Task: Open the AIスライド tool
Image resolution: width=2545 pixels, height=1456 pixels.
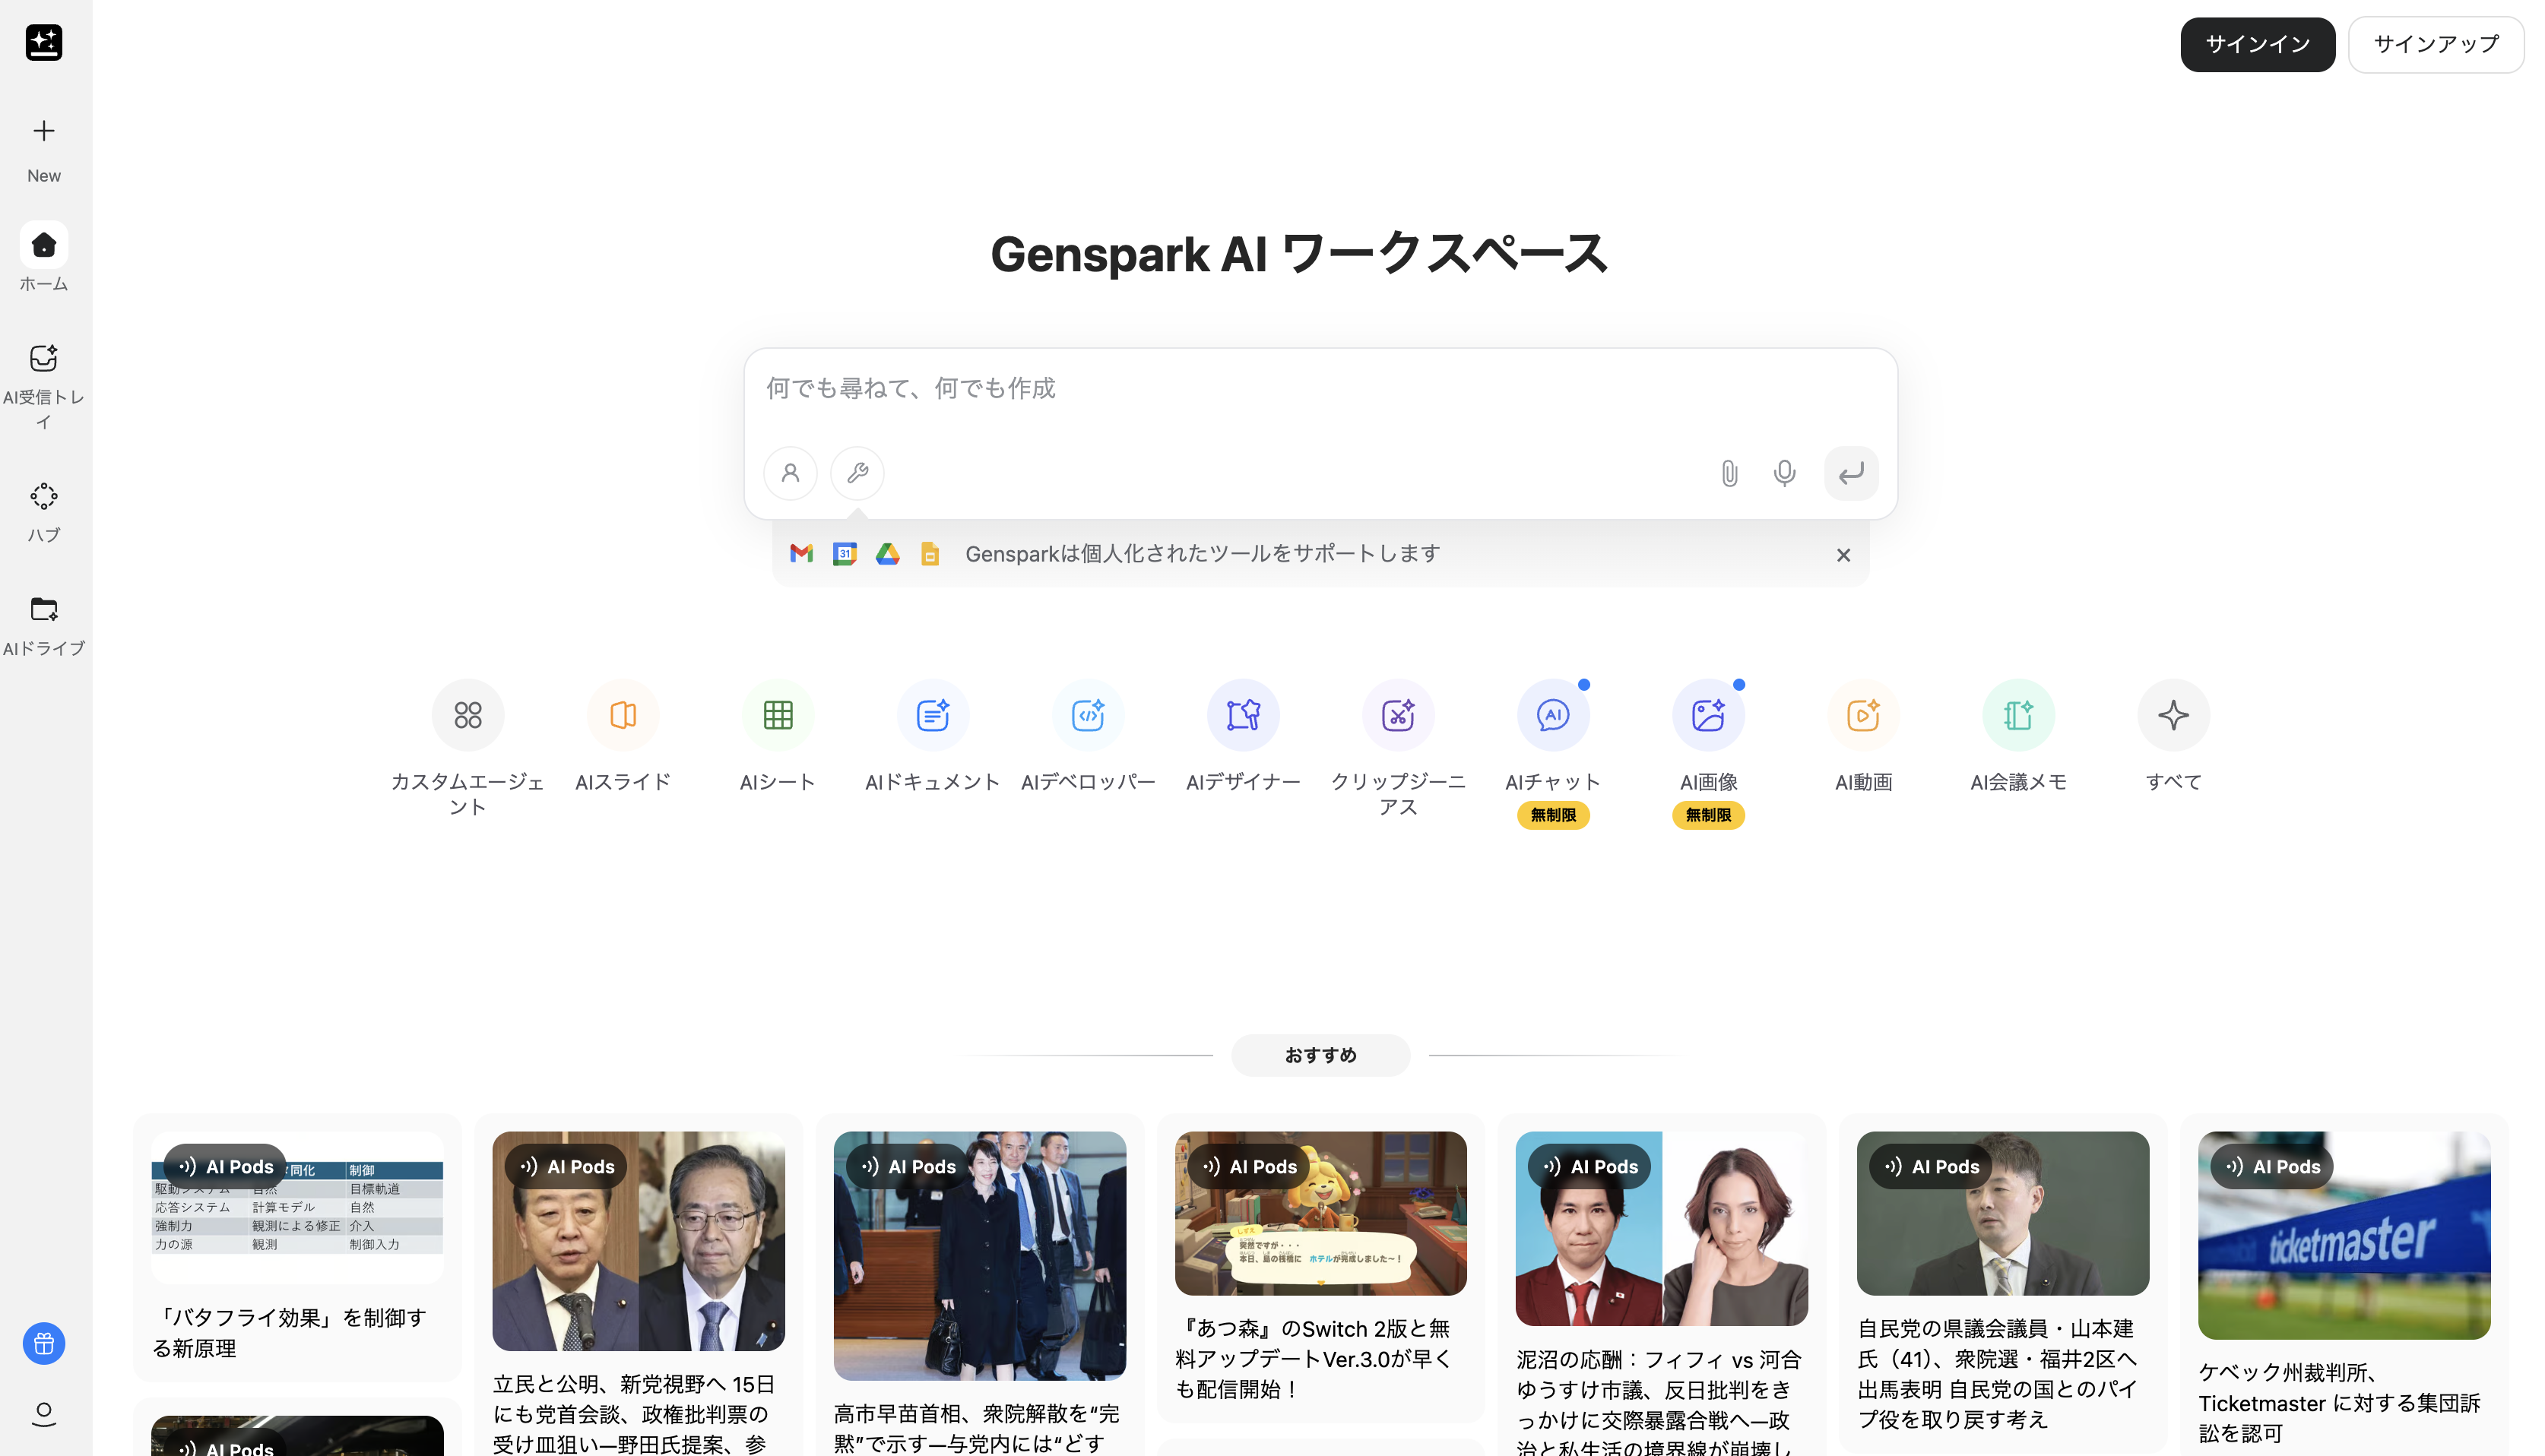Action: [x=622, y=714]
